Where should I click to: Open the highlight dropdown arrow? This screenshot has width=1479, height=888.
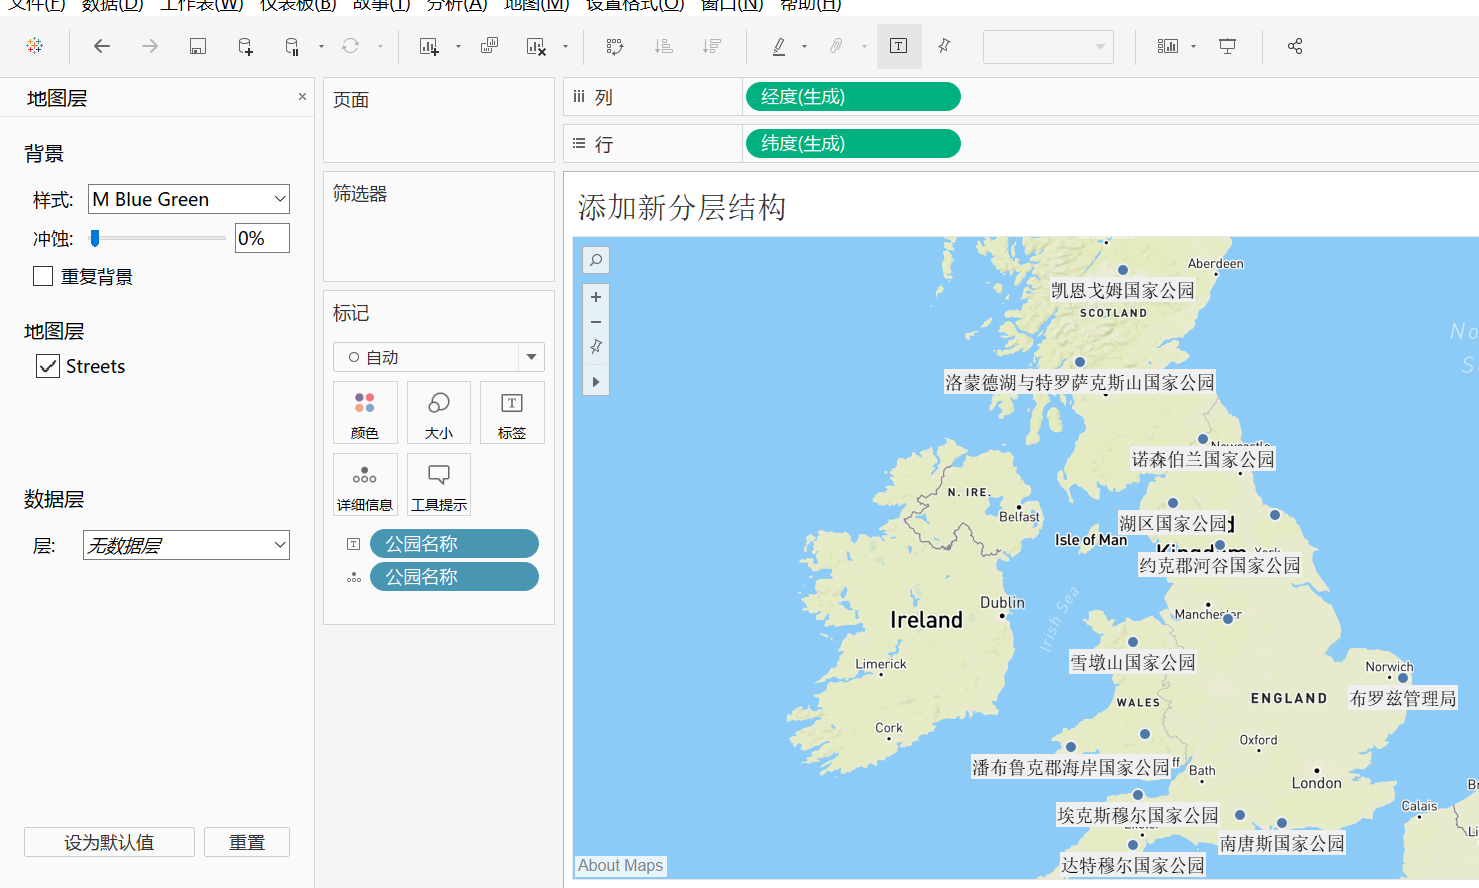[x=804, y=46]
